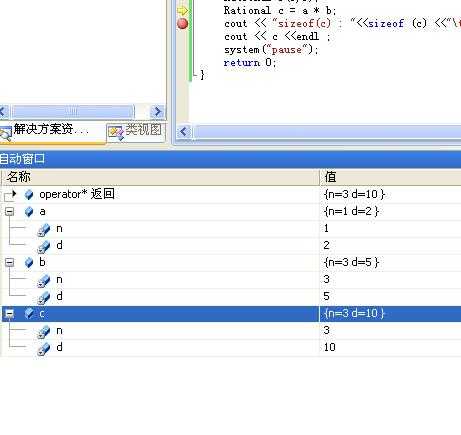Click the red breakpoint marker in the margin

click(x=182, y=24)
